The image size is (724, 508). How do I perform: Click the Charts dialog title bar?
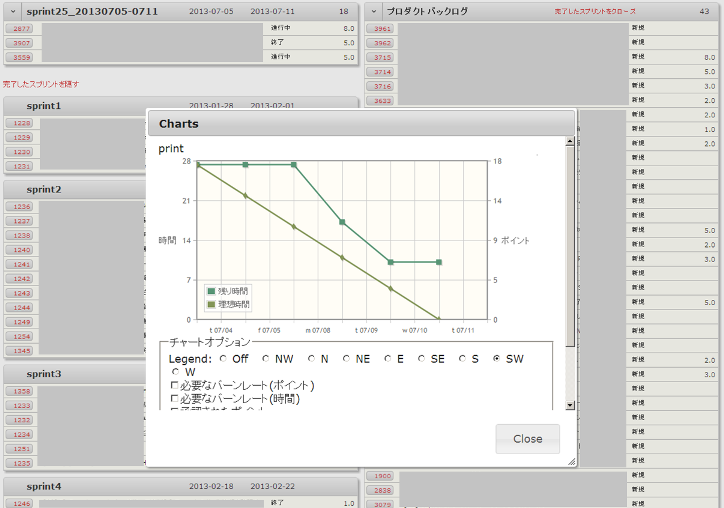coord(361,123)
